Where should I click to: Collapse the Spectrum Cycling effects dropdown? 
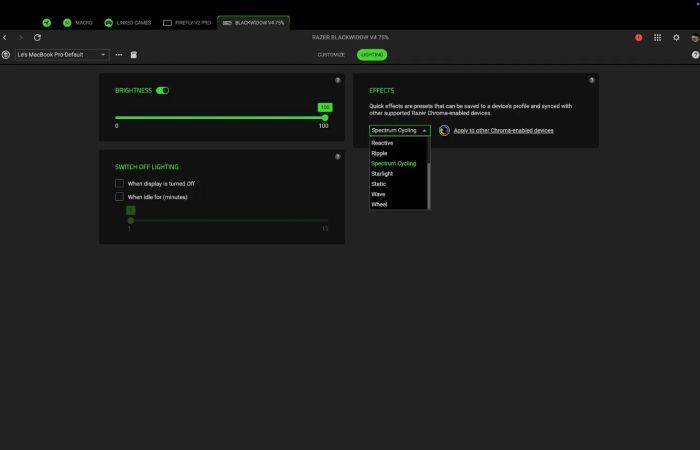(400, 130)
